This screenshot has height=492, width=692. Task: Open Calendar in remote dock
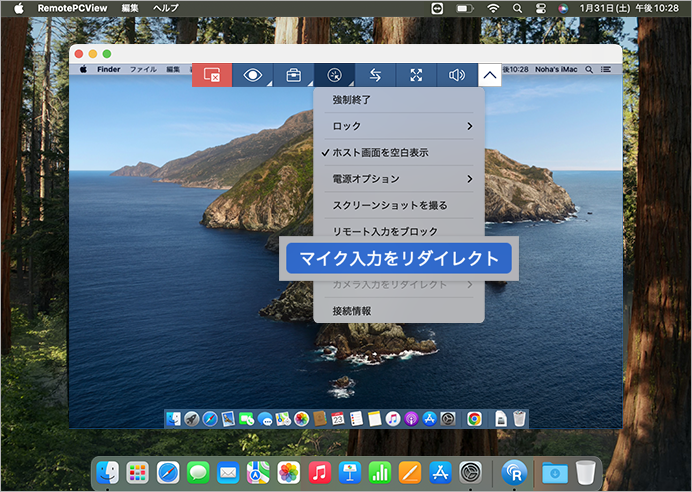338,418
